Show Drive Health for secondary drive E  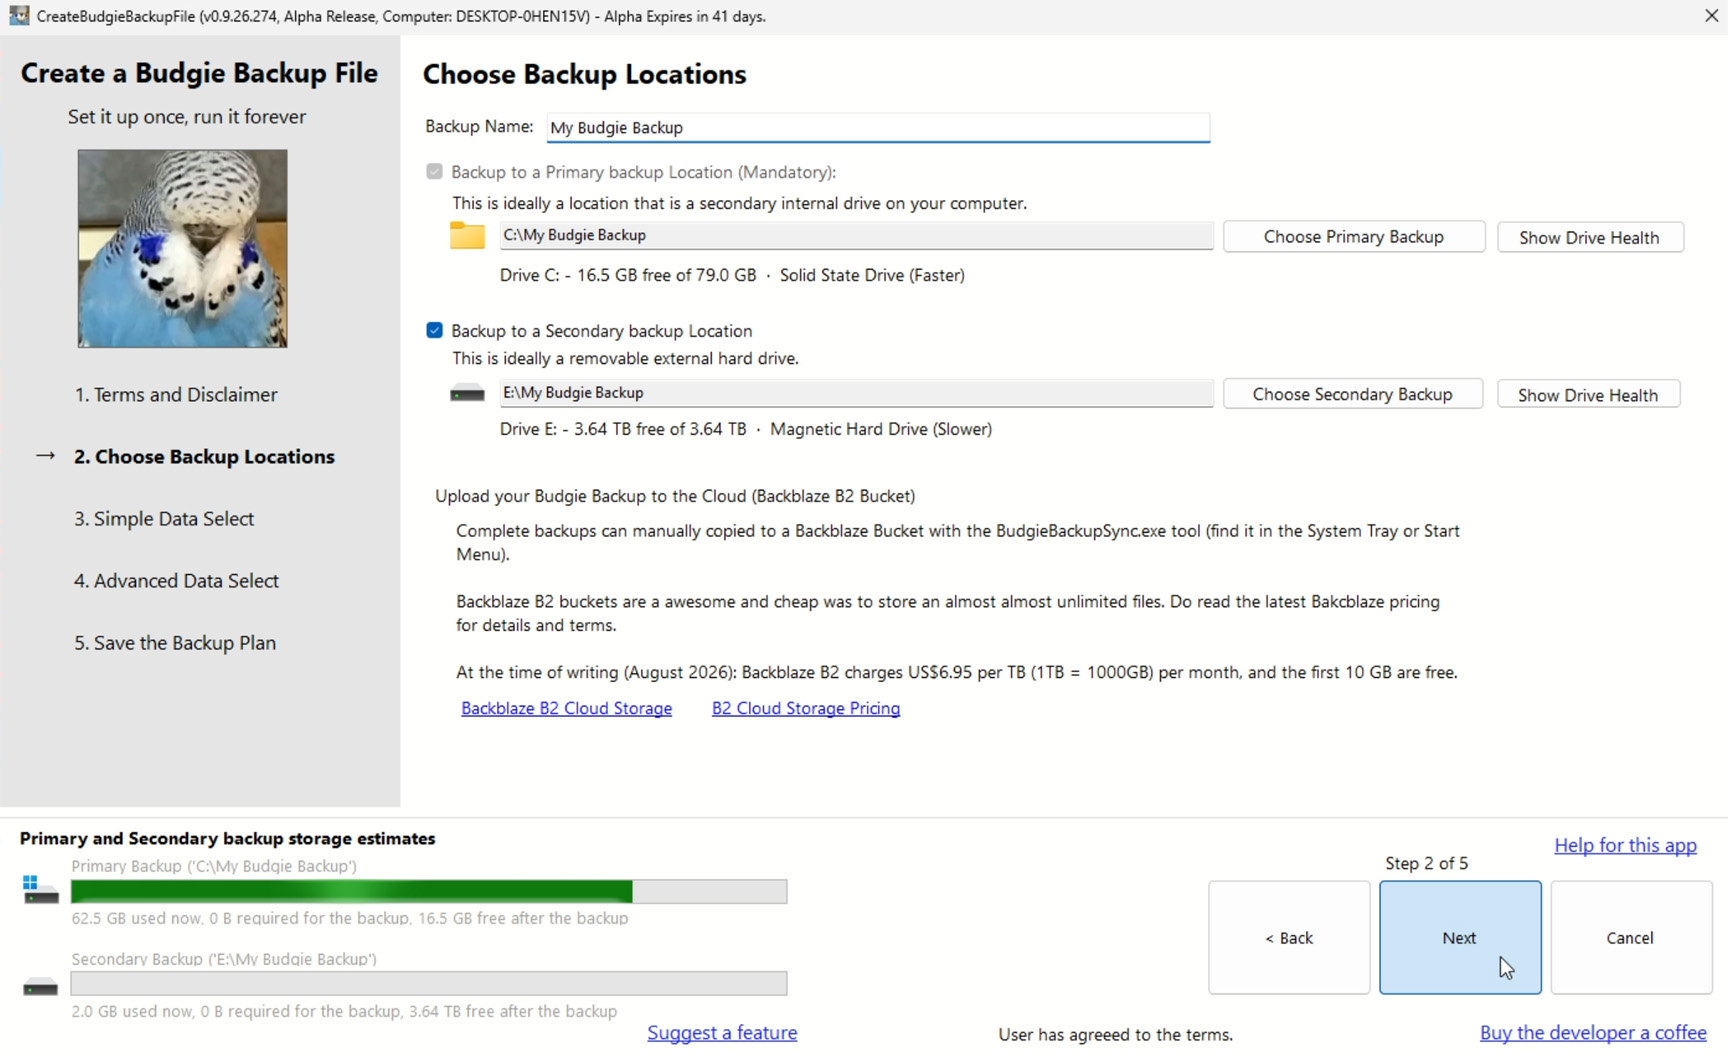point(1588,394)
